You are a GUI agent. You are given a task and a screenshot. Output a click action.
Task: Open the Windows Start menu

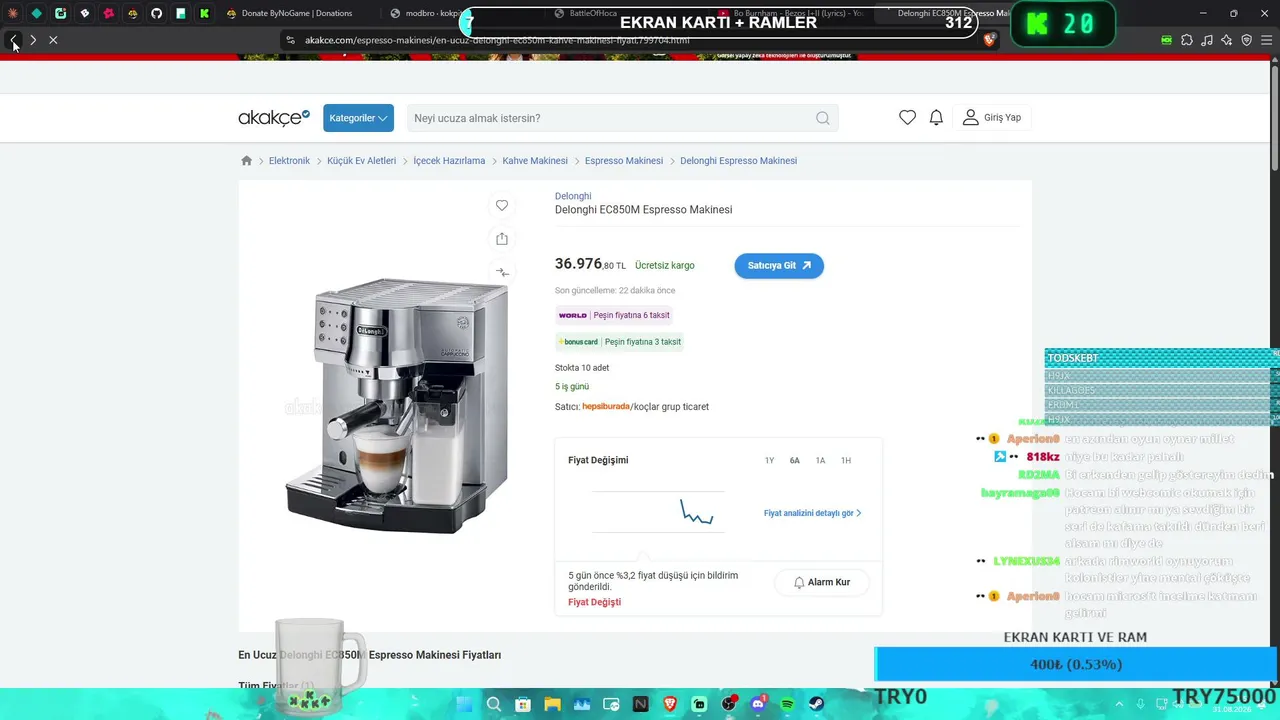tap(464, 704)
